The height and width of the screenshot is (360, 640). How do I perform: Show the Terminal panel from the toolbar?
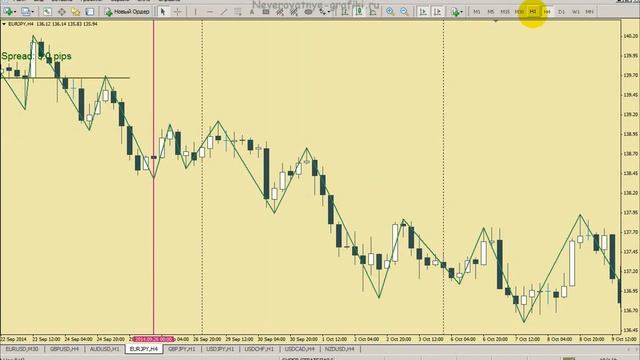pos(90,12)
